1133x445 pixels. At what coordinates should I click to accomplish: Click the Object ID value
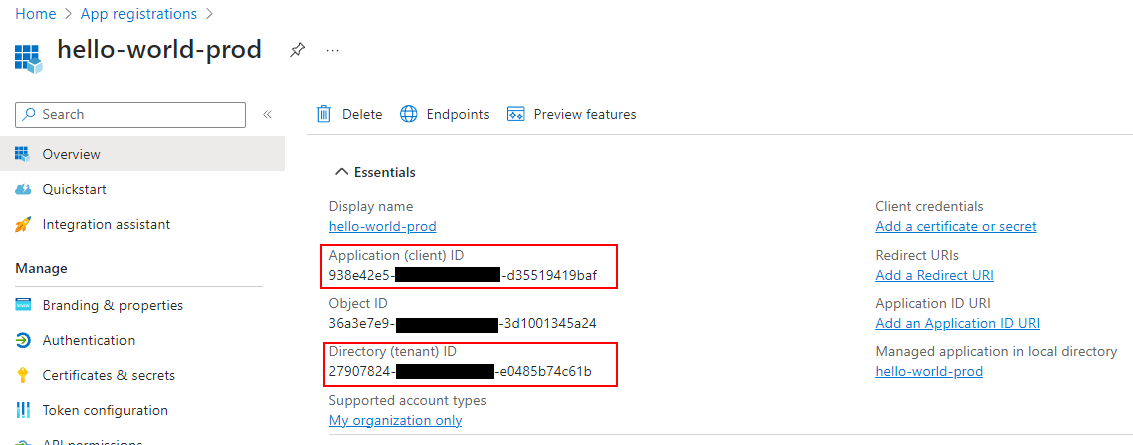pyautogui.click(x=462, y=324)
